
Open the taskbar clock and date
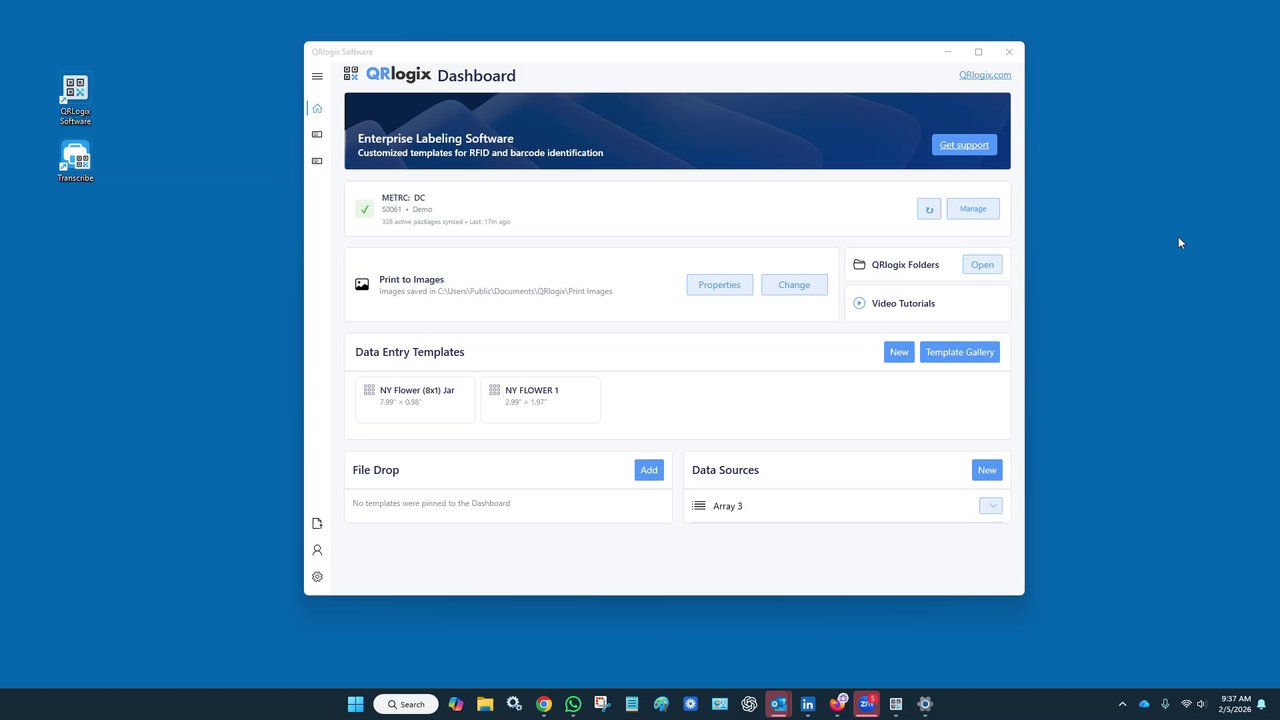click(x=1235, y=704)
